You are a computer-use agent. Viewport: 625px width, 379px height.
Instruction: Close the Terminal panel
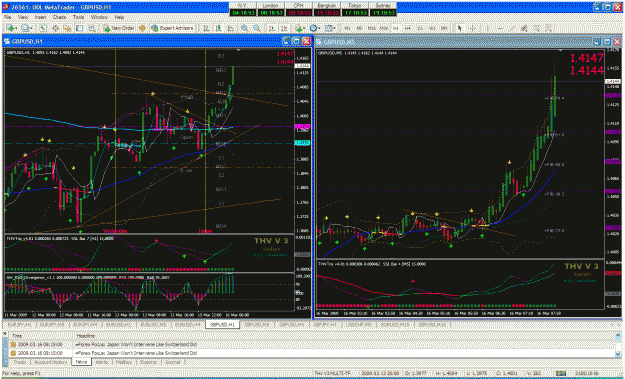coord(5,333)
